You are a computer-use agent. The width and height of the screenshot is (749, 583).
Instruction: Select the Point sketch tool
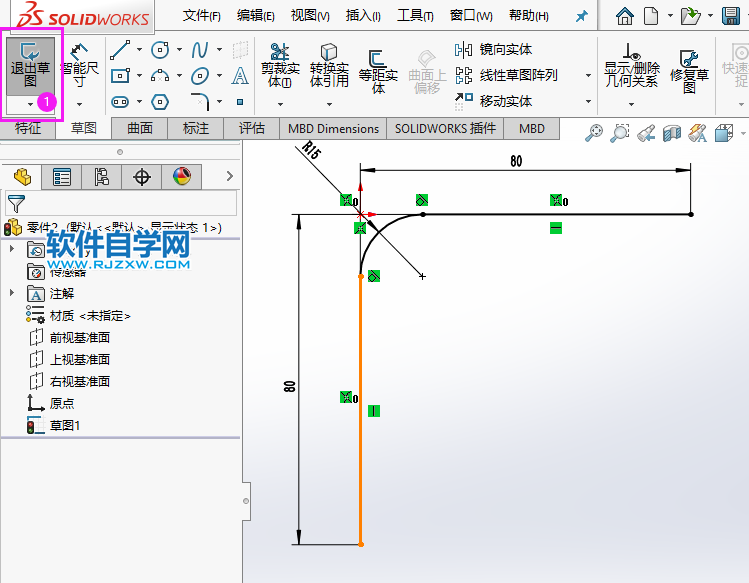click(240, 102)
